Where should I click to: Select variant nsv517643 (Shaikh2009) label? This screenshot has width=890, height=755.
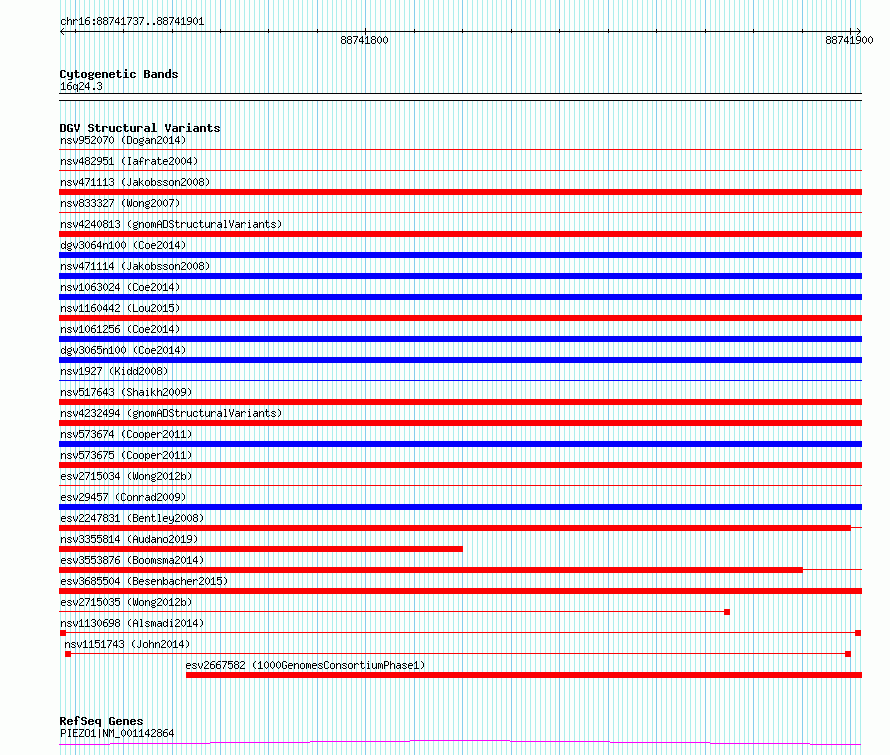(126, 392)
